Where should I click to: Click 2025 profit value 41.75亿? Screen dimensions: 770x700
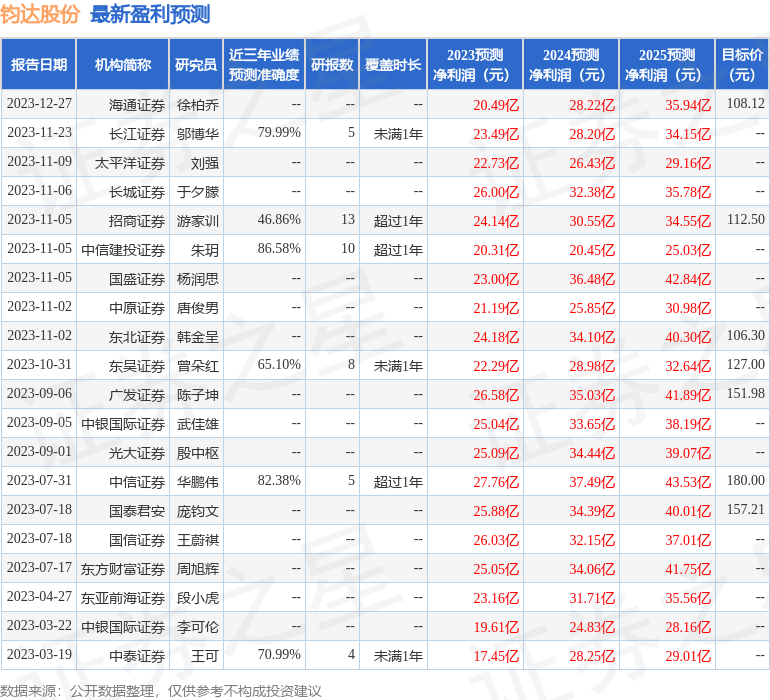coord(688,569)
